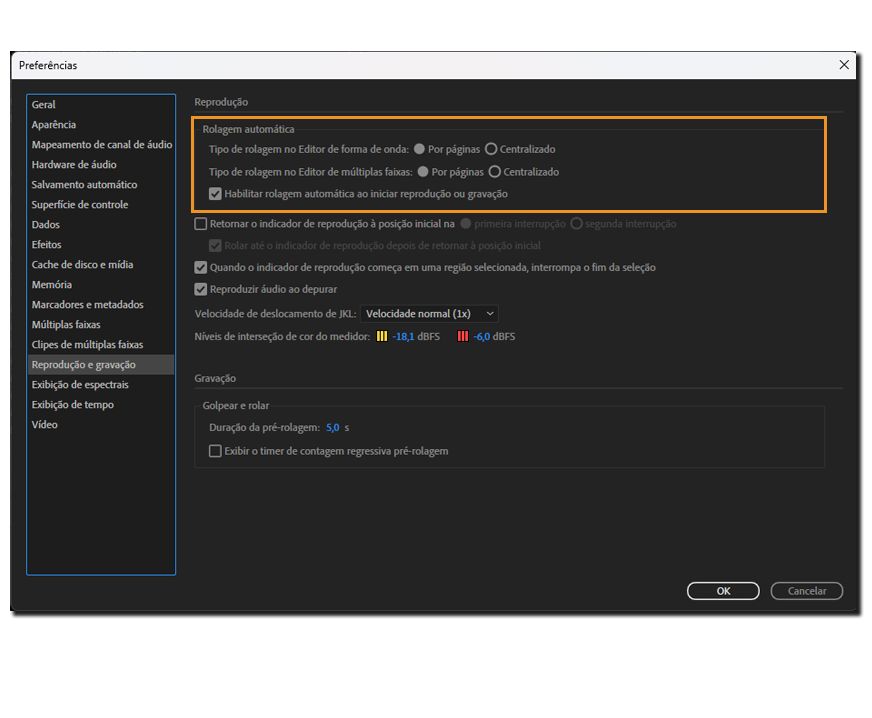Choose Centralizado for waveform editor scrolling
Screen dimensions: 872x718
(x=490, y=149)
